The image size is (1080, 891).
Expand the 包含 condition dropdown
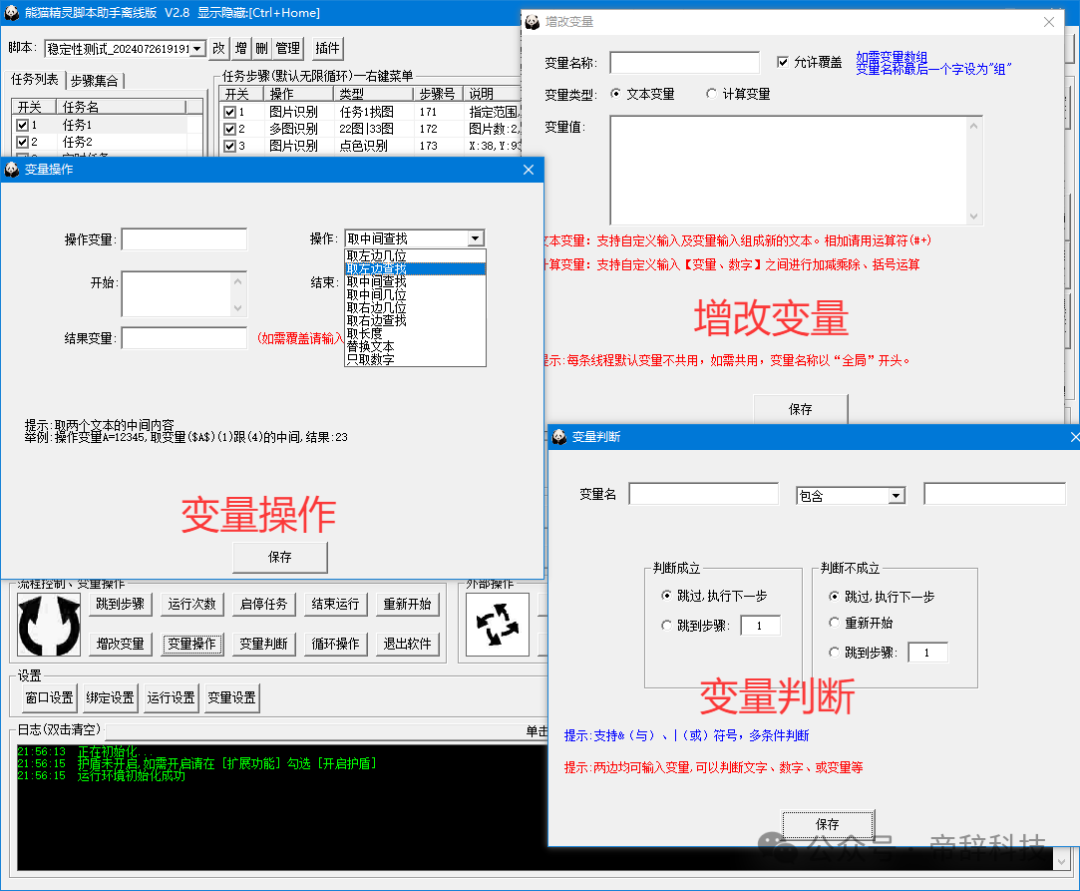pyautogui.click(x=896, y=495)
